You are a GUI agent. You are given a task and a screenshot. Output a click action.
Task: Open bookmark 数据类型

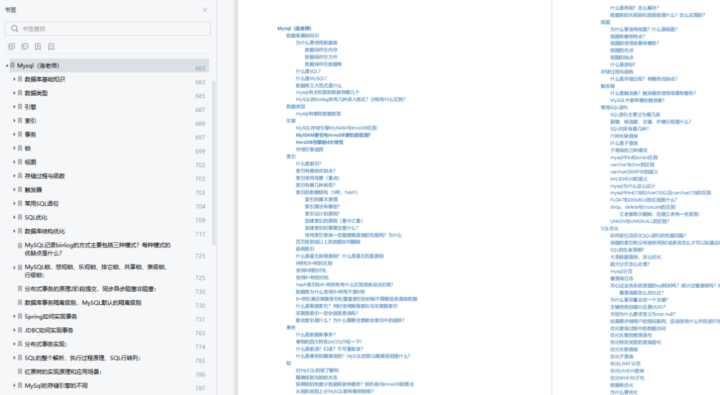coord(36,93)
